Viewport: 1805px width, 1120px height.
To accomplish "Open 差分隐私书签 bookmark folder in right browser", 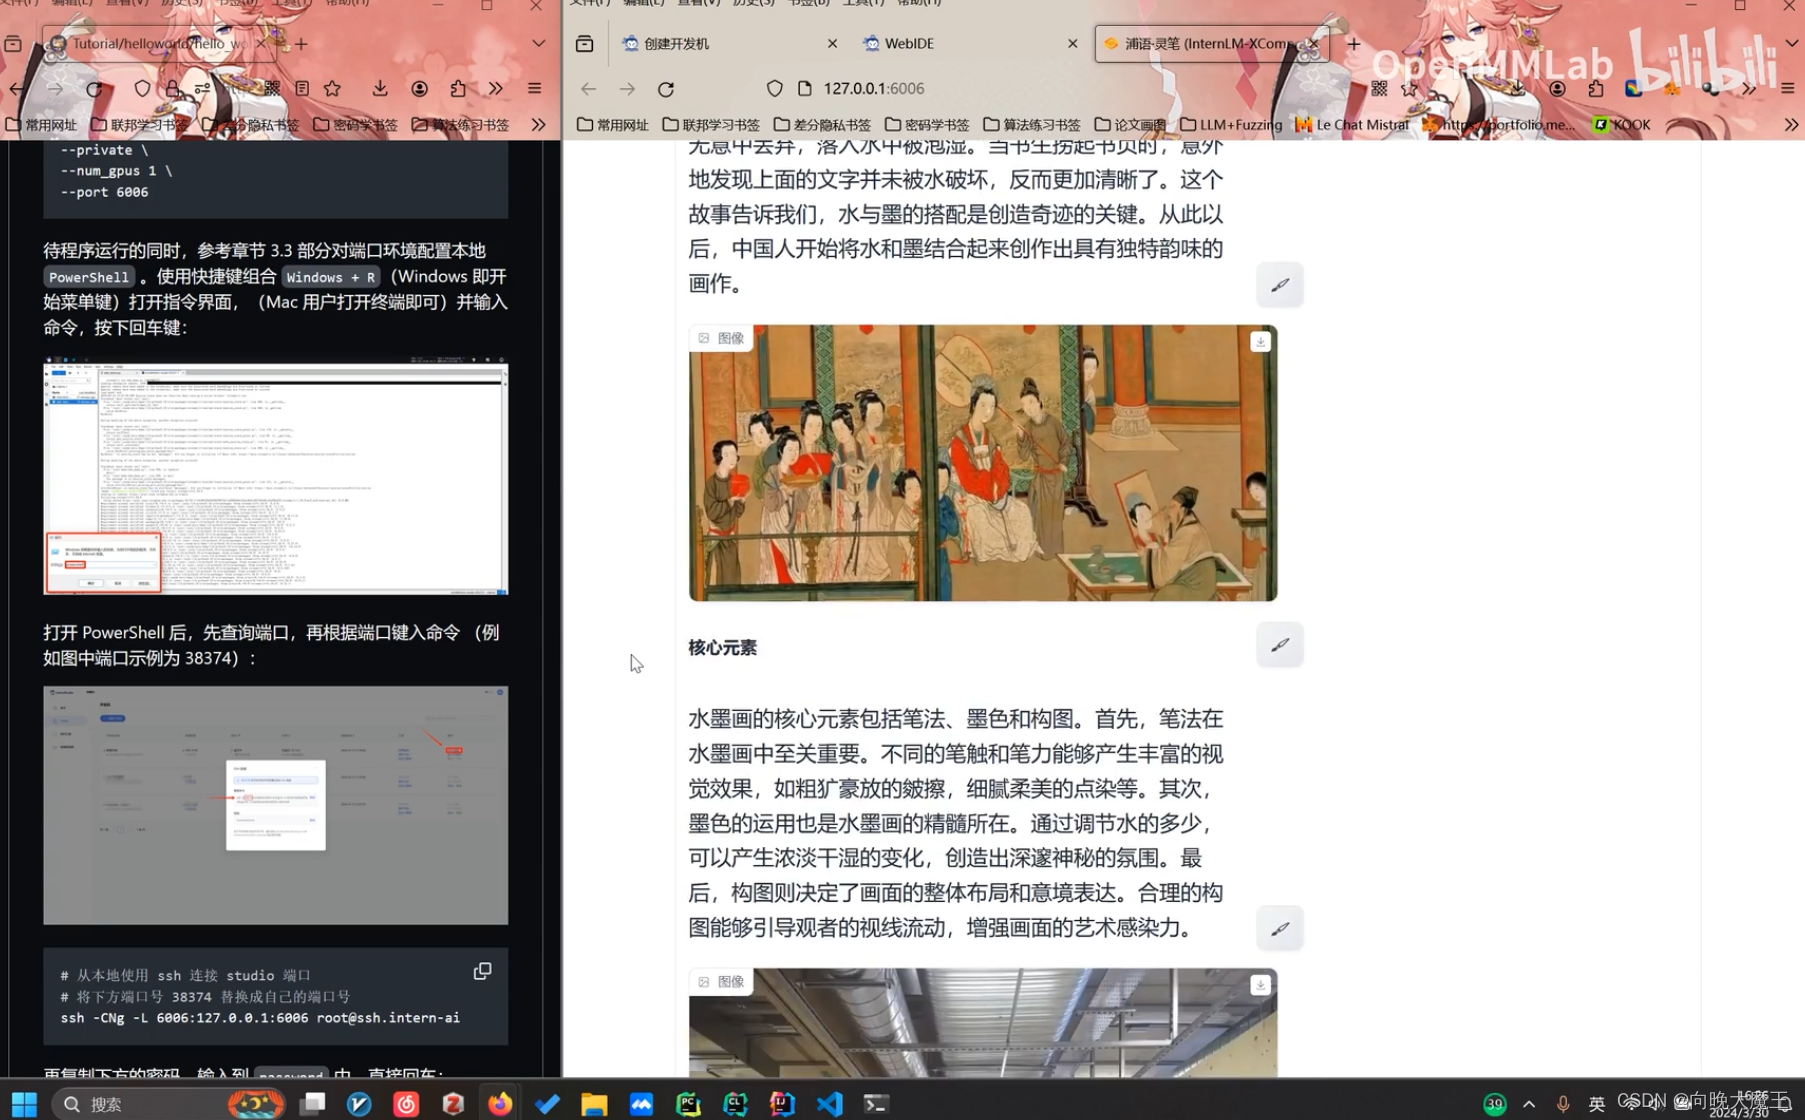I will coord(822,125).
